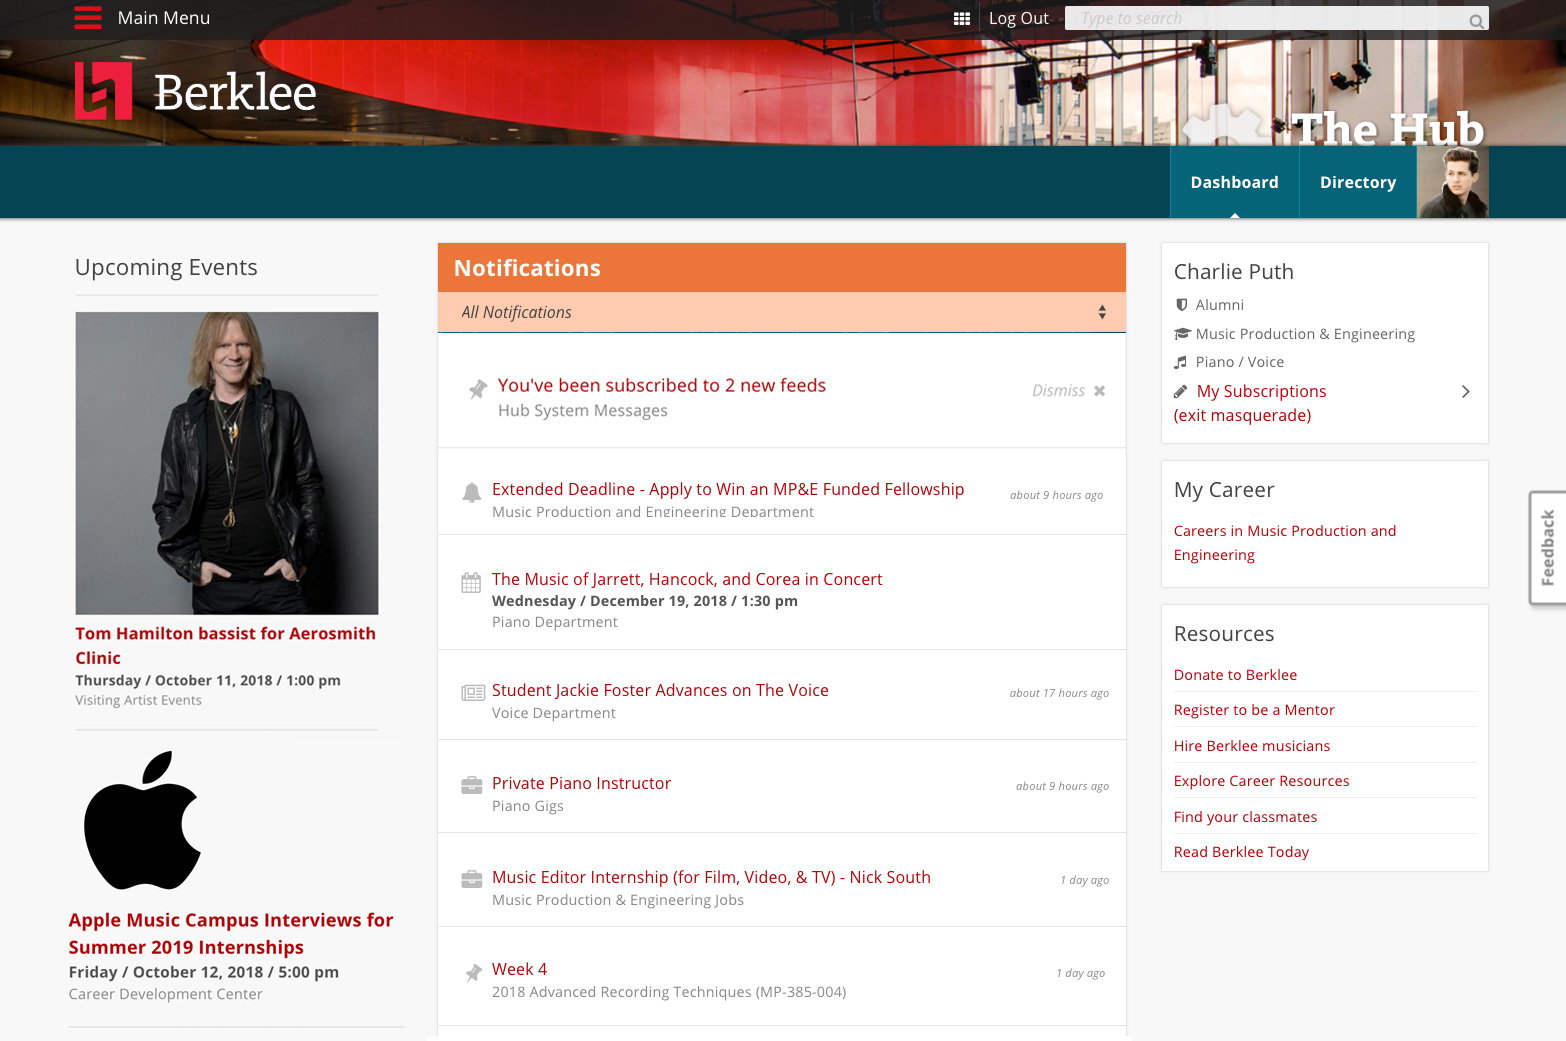Click the Log Out link
This screenshot has width=1566, height=1041.
click(1018, 19)
